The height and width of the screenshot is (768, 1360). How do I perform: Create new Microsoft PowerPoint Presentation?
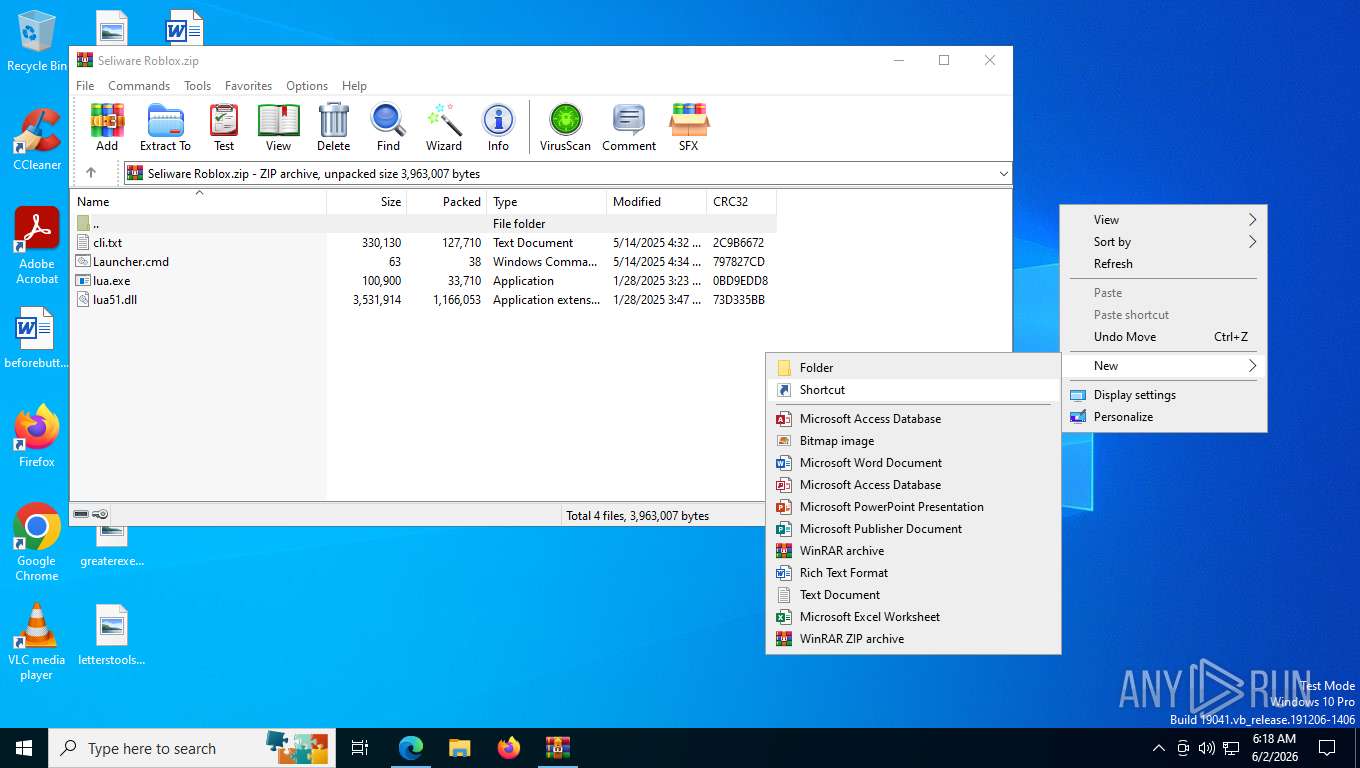[913, 507]
